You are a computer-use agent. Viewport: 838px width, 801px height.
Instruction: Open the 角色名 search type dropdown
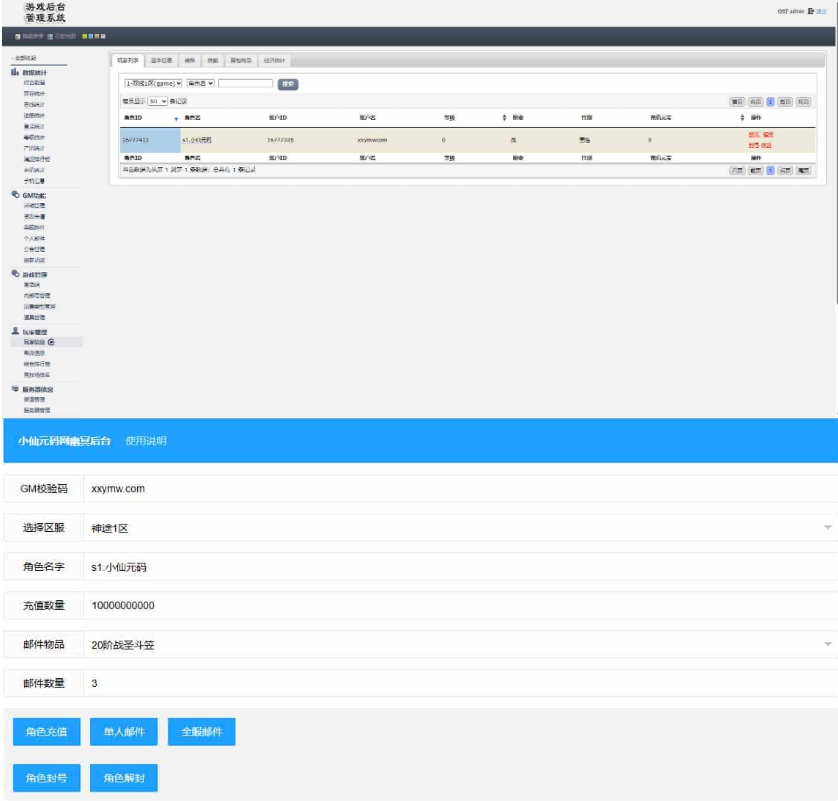[x=200, y=84]
